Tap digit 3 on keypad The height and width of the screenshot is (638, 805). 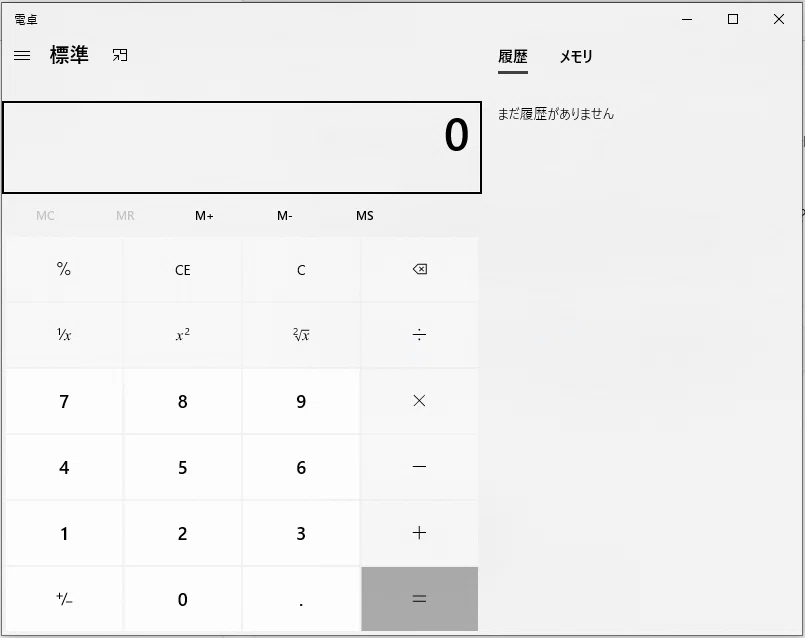(301, 533)
